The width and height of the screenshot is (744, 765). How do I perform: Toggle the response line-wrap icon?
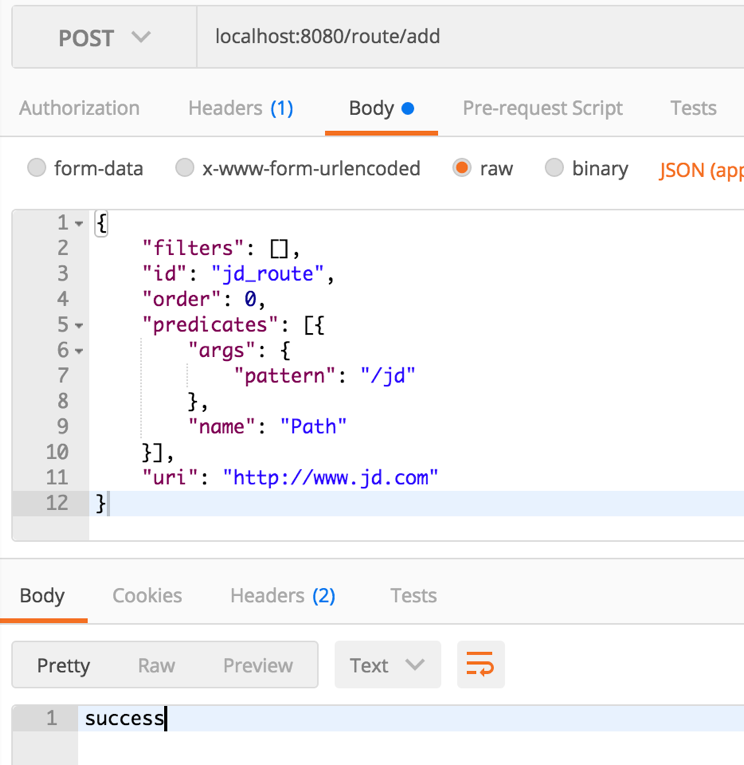pos(480,665)
